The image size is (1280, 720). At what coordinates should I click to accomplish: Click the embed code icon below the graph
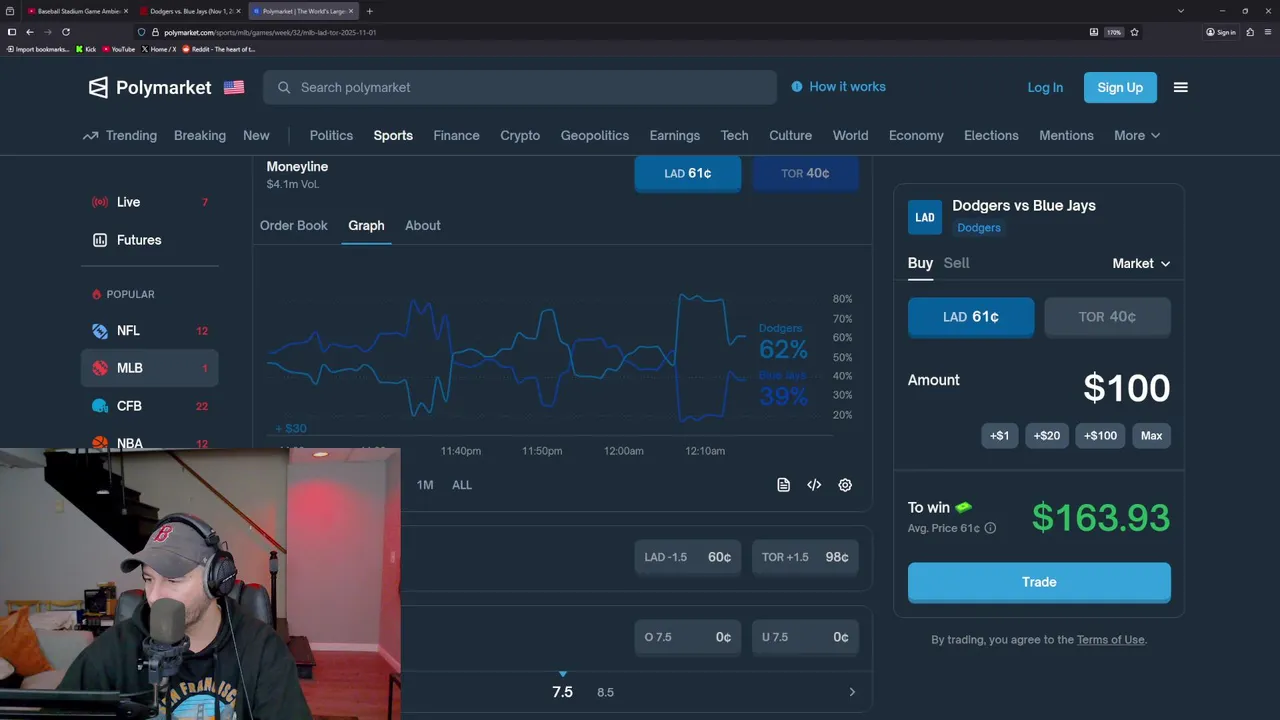tap(814, 485)
